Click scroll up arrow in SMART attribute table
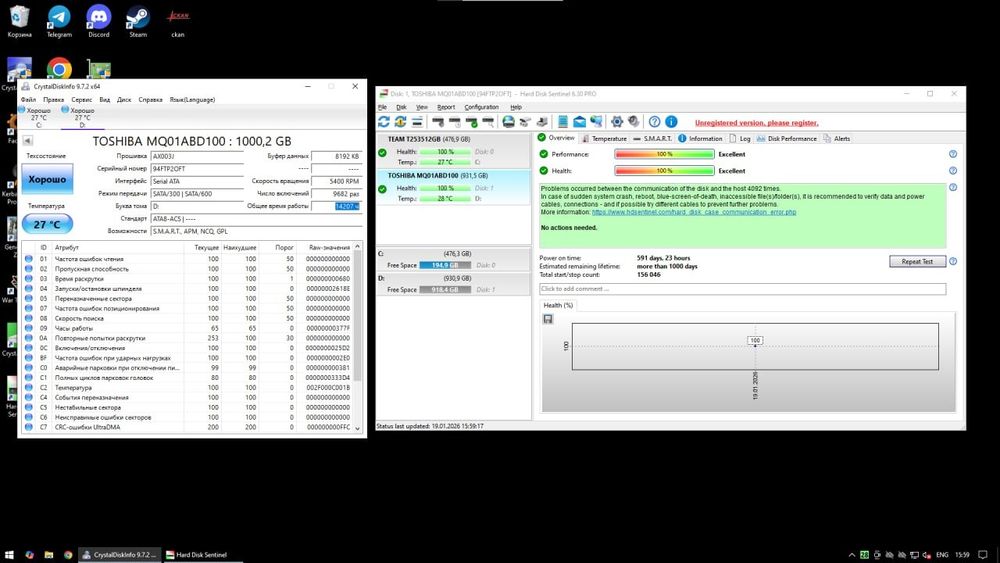 click(357, 246)
